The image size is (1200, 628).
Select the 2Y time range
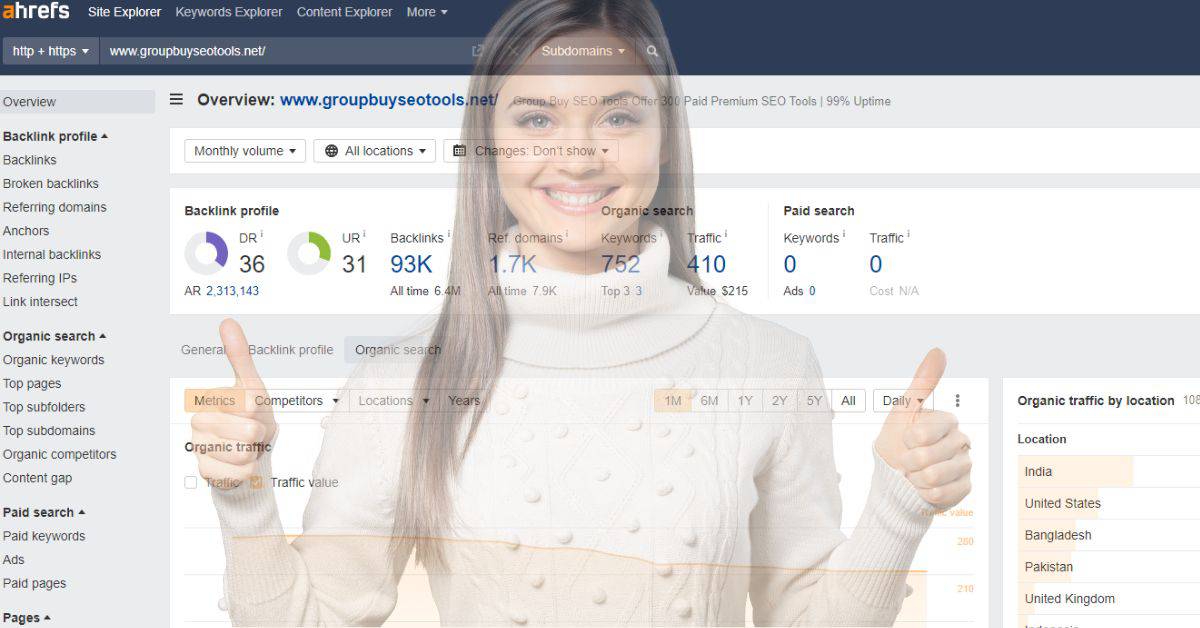(779, 400)
